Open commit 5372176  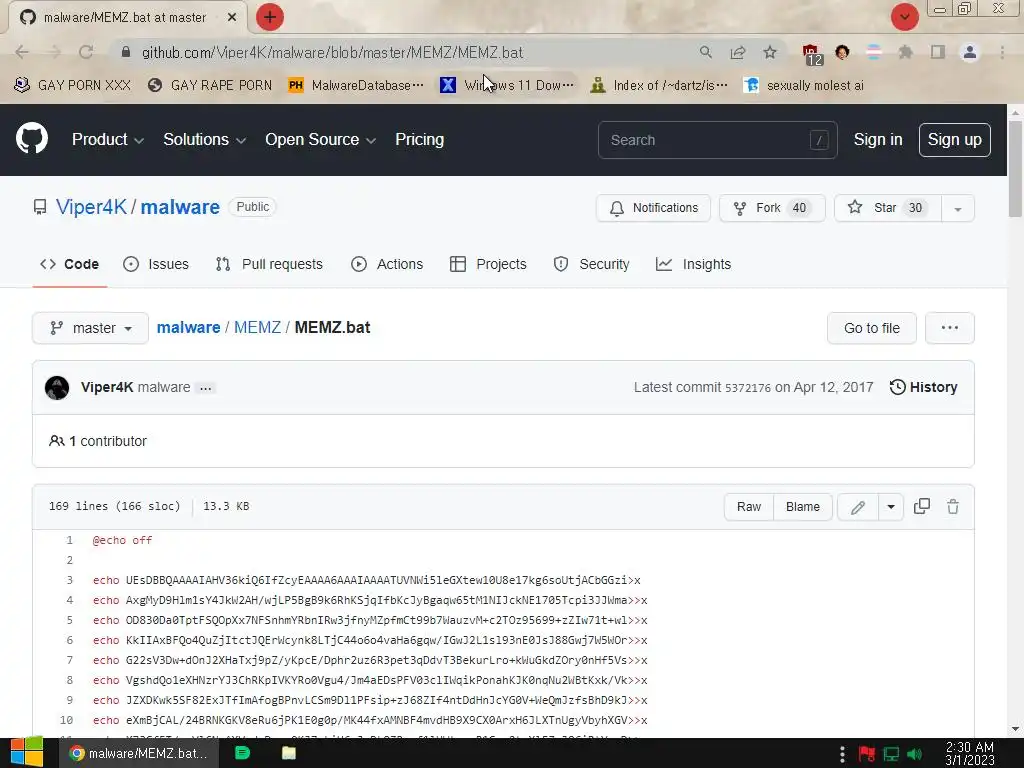748,388
